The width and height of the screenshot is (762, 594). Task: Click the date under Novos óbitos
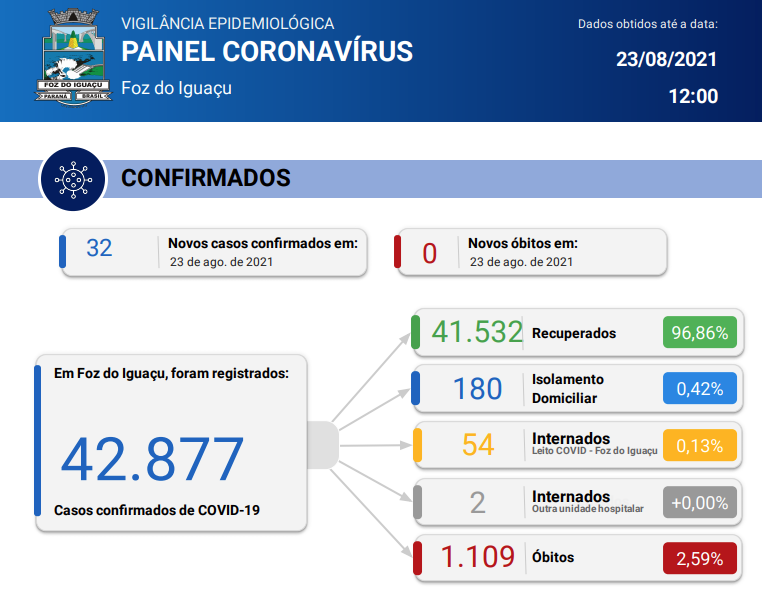point(521,262)
